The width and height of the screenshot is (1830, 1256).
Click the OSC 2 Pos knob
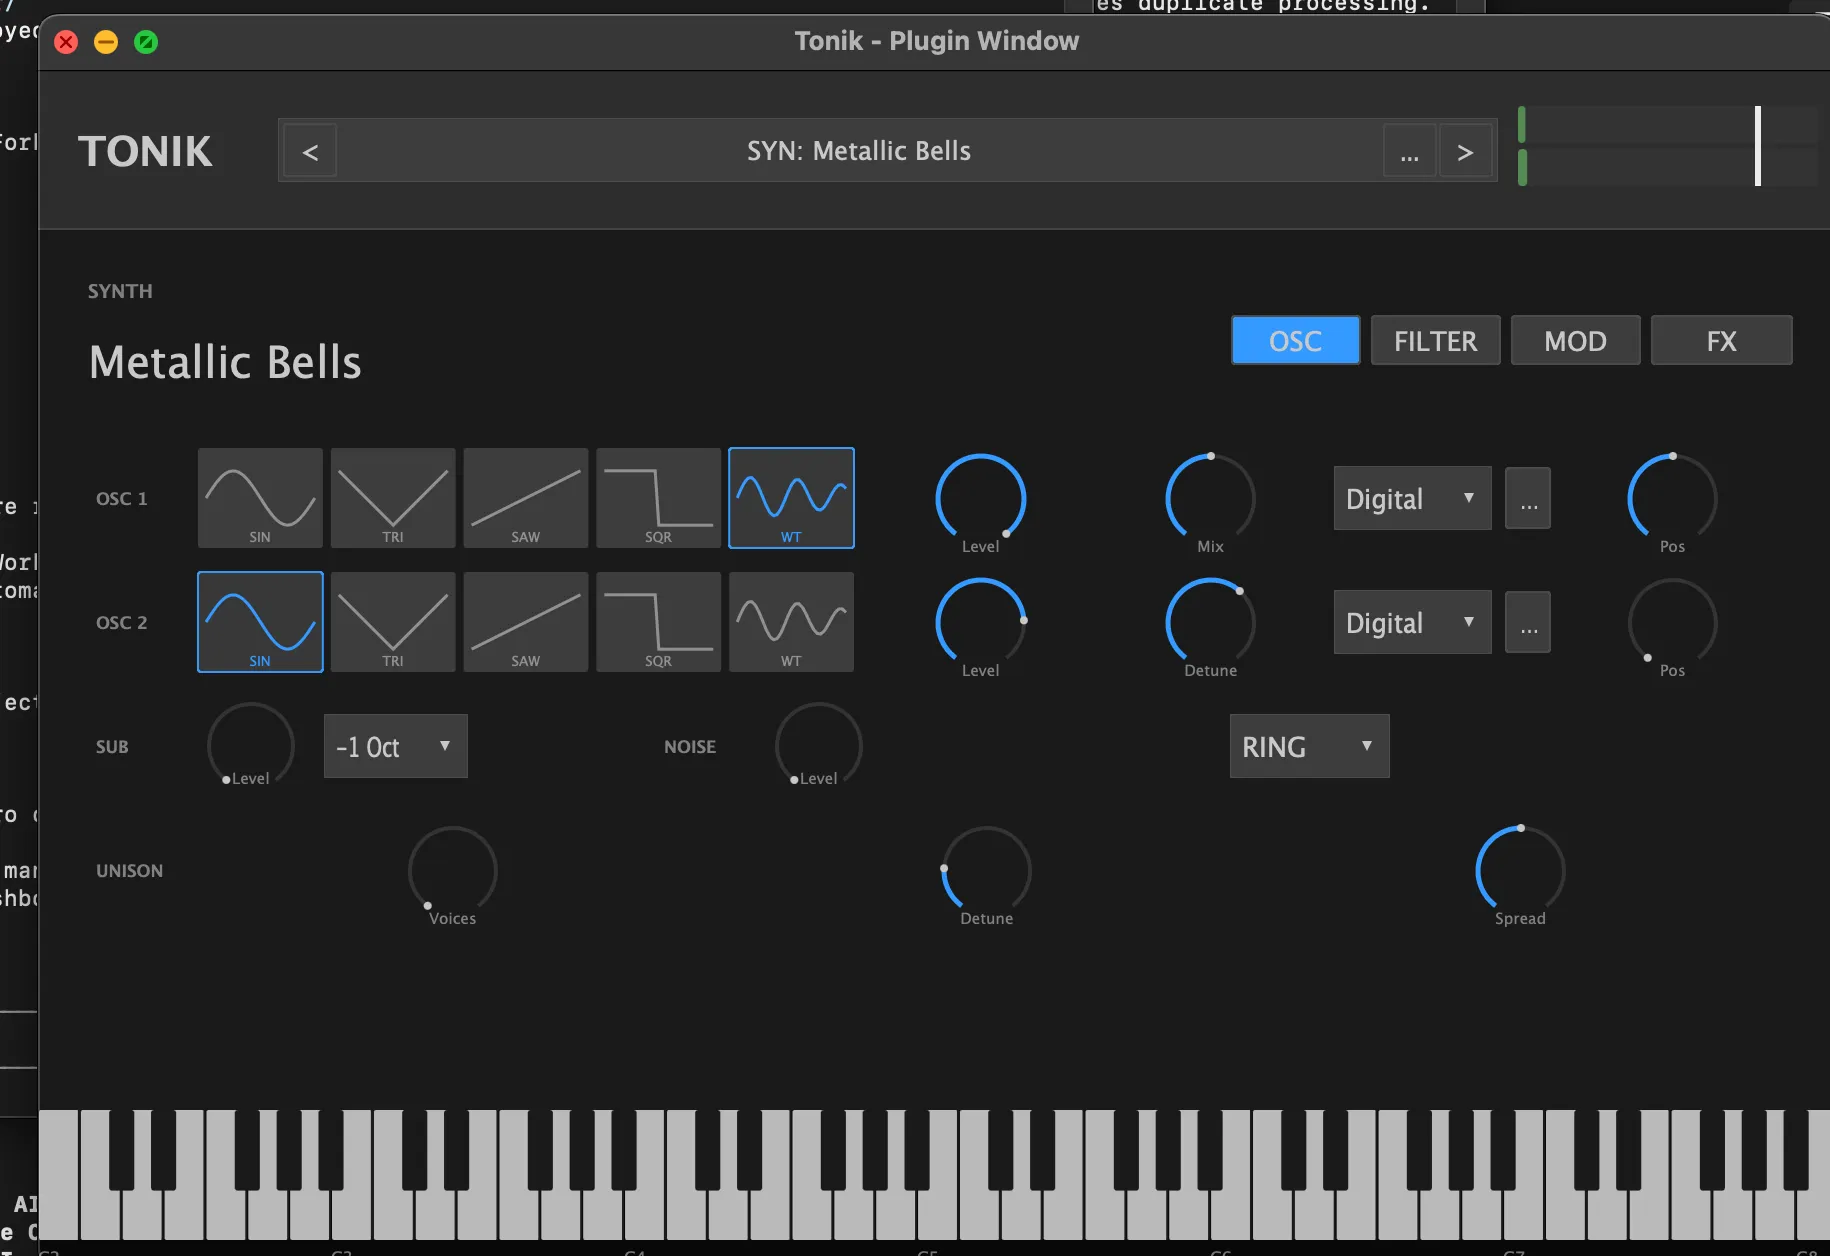click(1672, 623)
